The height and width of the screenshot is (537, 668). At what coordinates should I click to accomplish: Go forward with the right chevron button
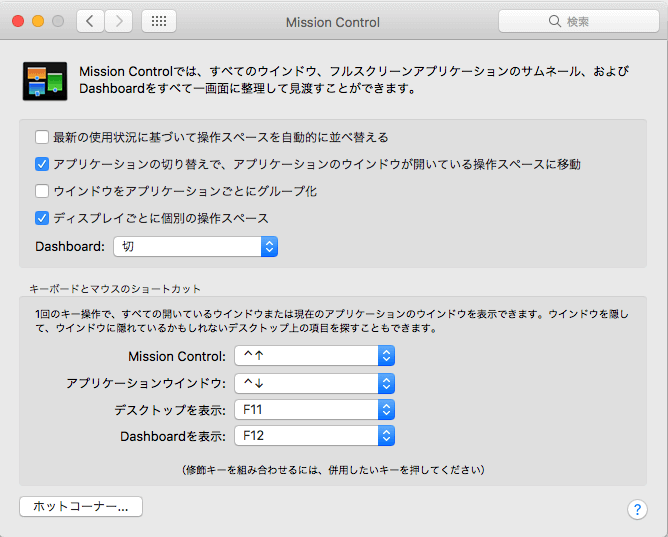pos(118,21)
